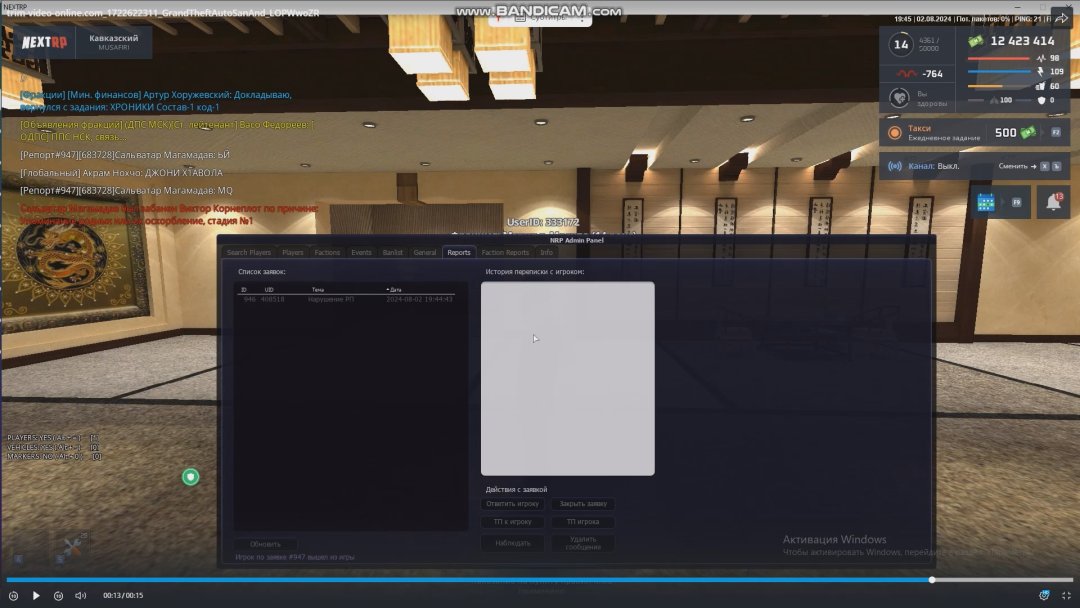Click the chat history text area
The width and height of the screenshot is (1080, 608).
[x=568, y=379]
